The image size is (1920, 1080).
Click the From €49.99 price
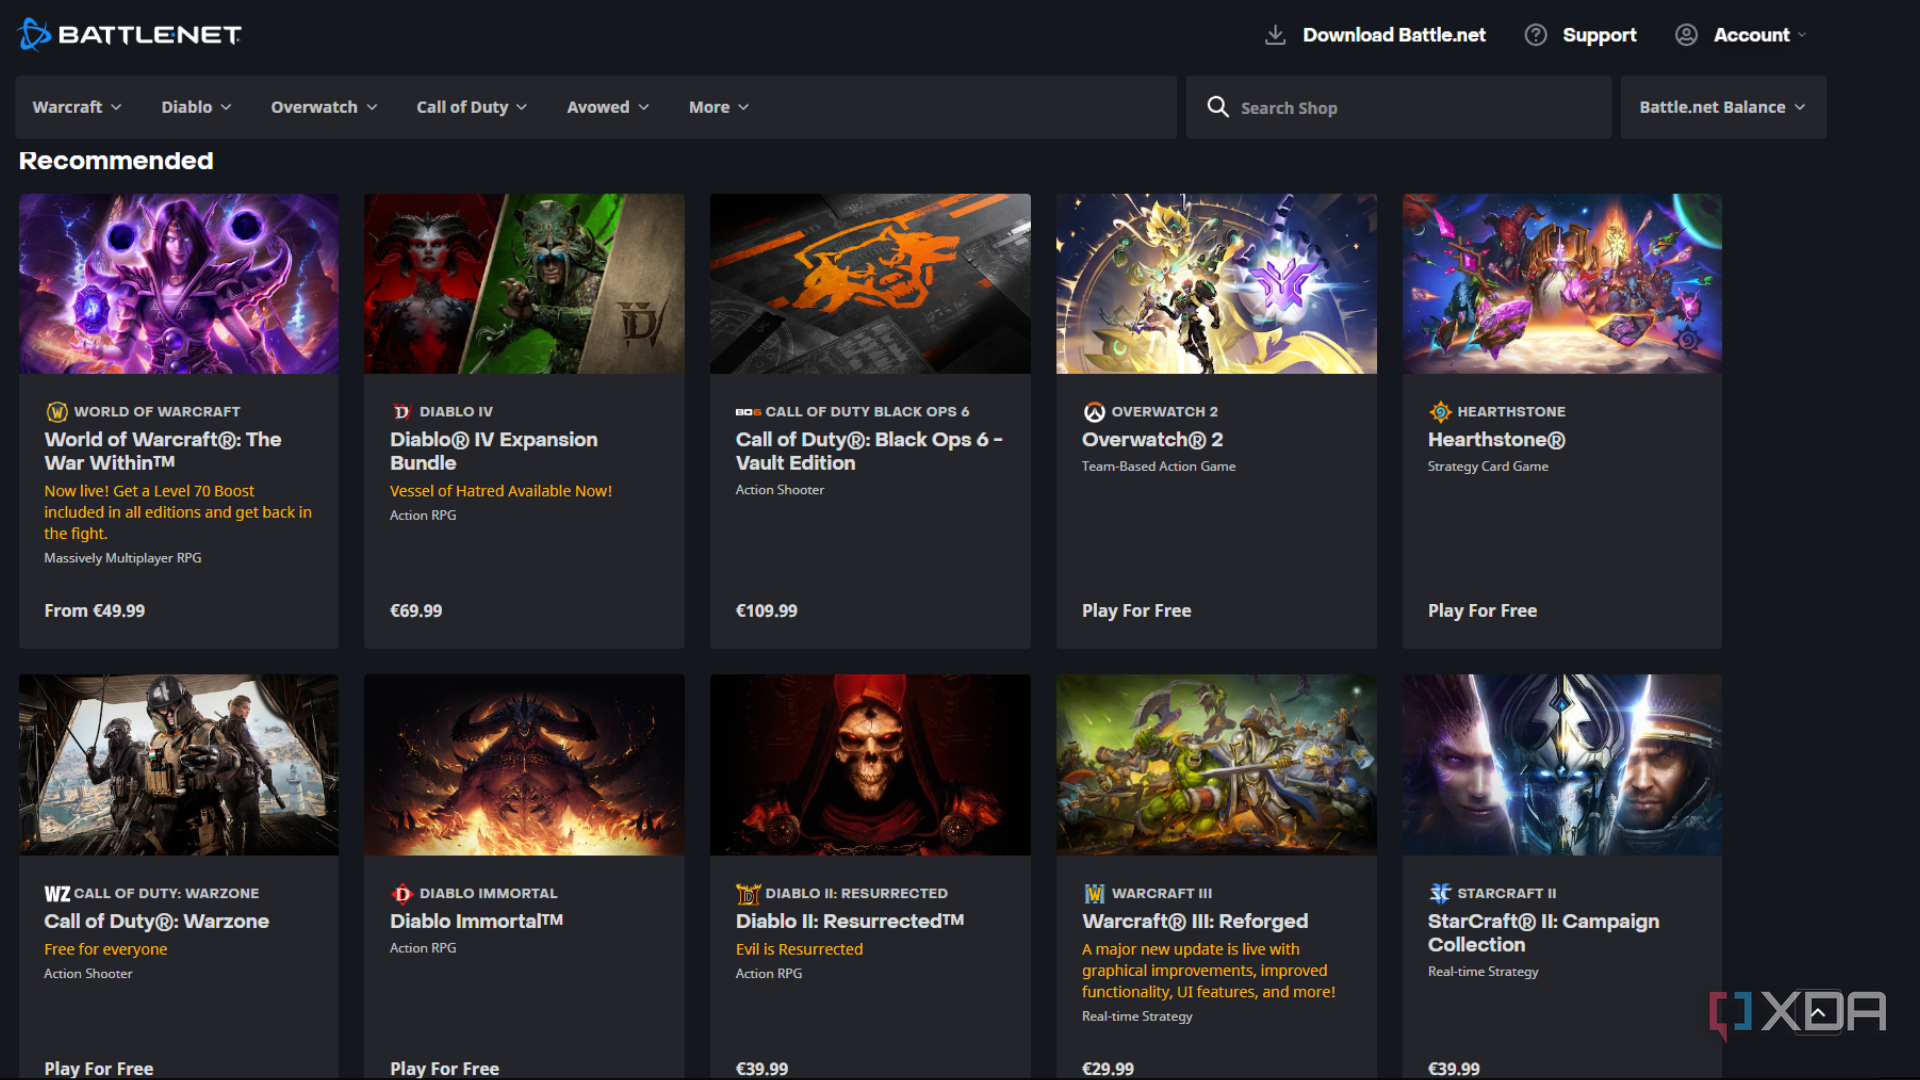pos(94,611)
